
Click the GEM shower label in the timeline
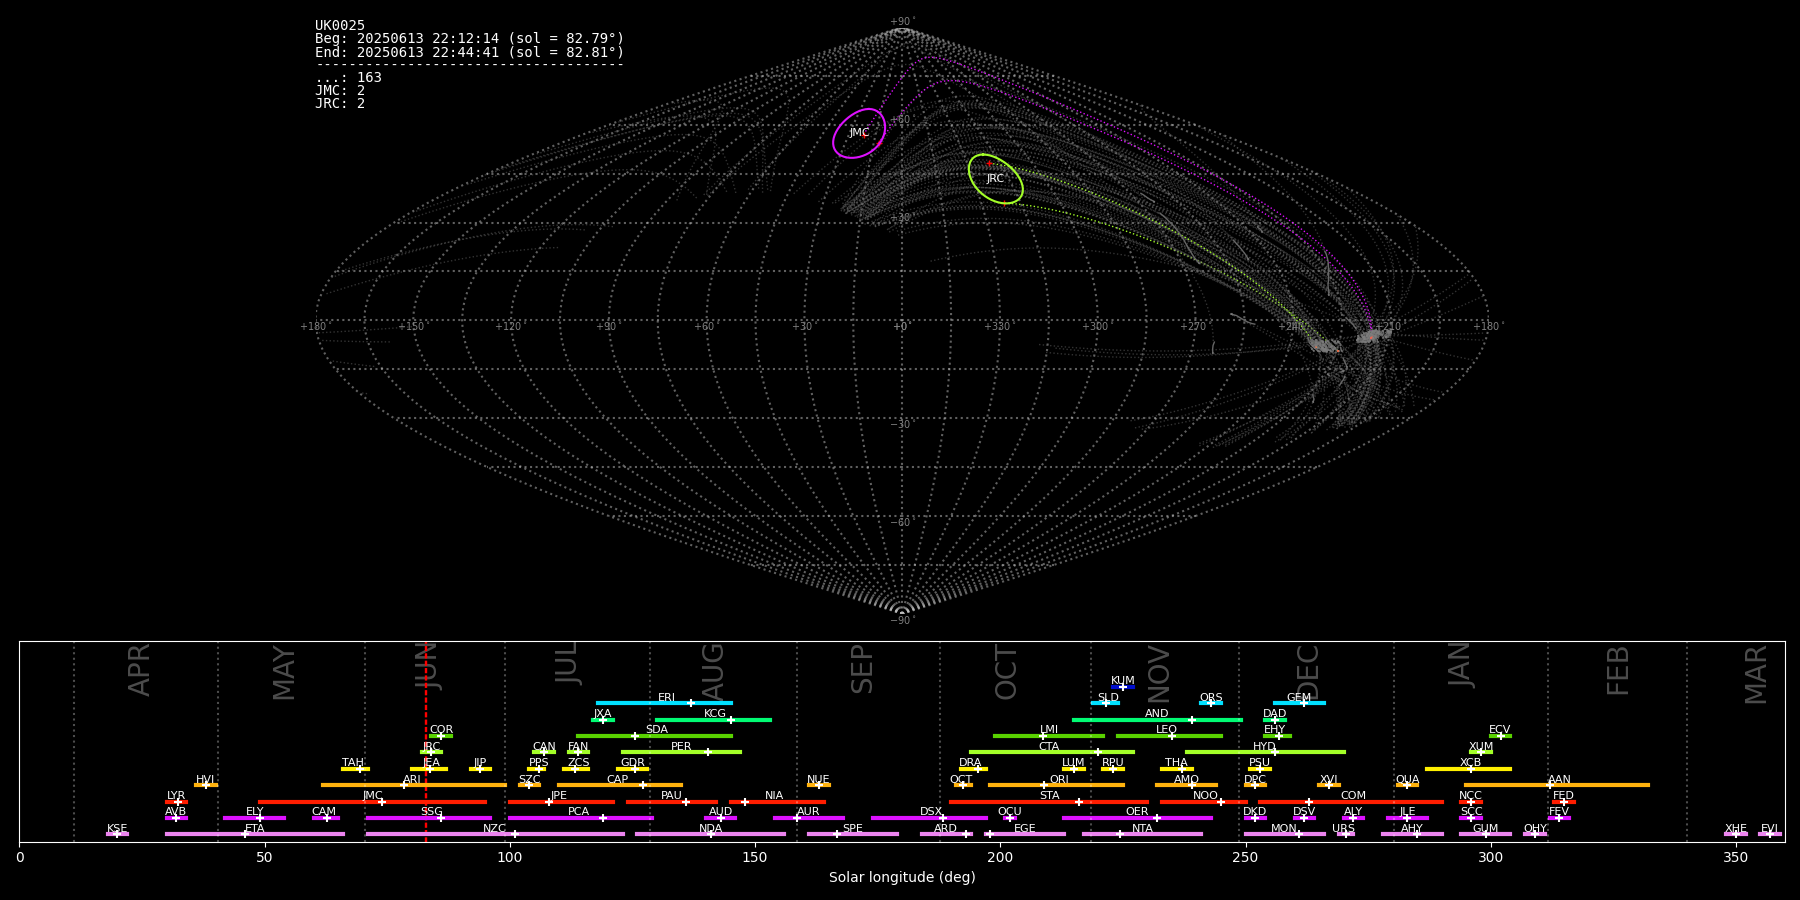click(x=1299, y=698)
